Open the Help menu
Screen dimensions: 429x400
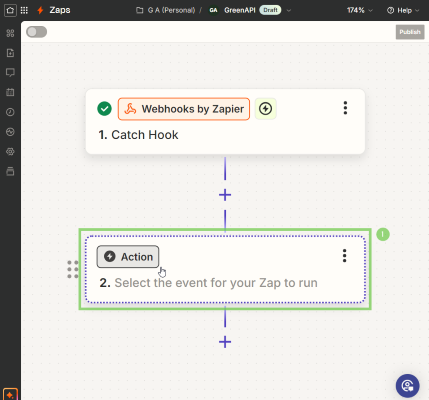(x=403, y=10)
